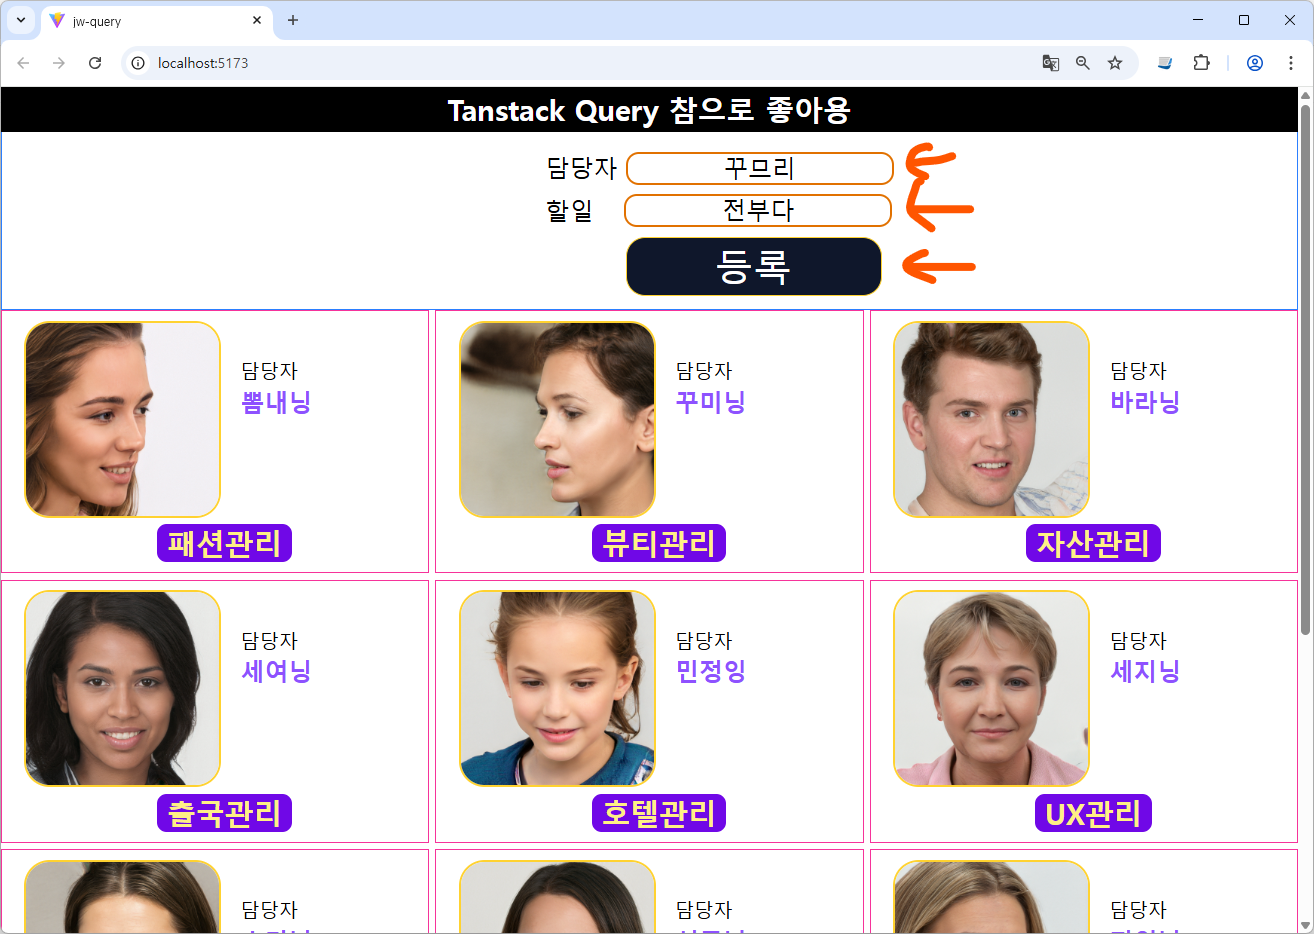Image resolution: width=1314 pixels, height=934 pixels.
Task: Click the 자산관리 badge
Action: click(x=1093, y=543)
